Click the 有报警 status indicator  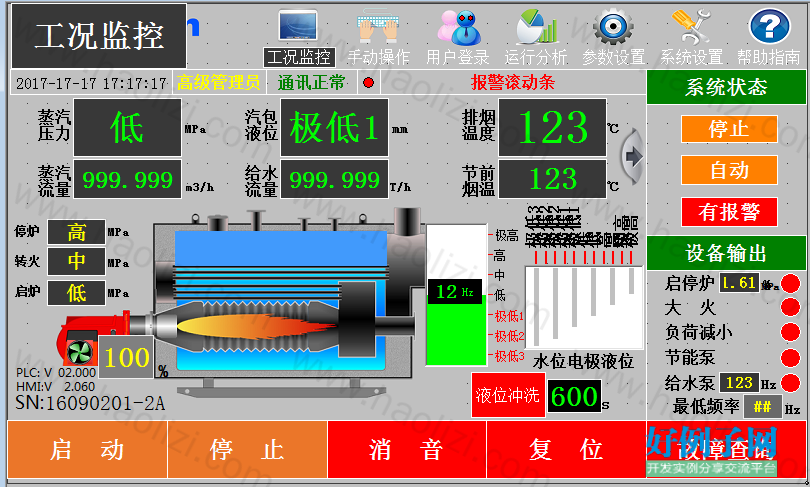[729, 212]
